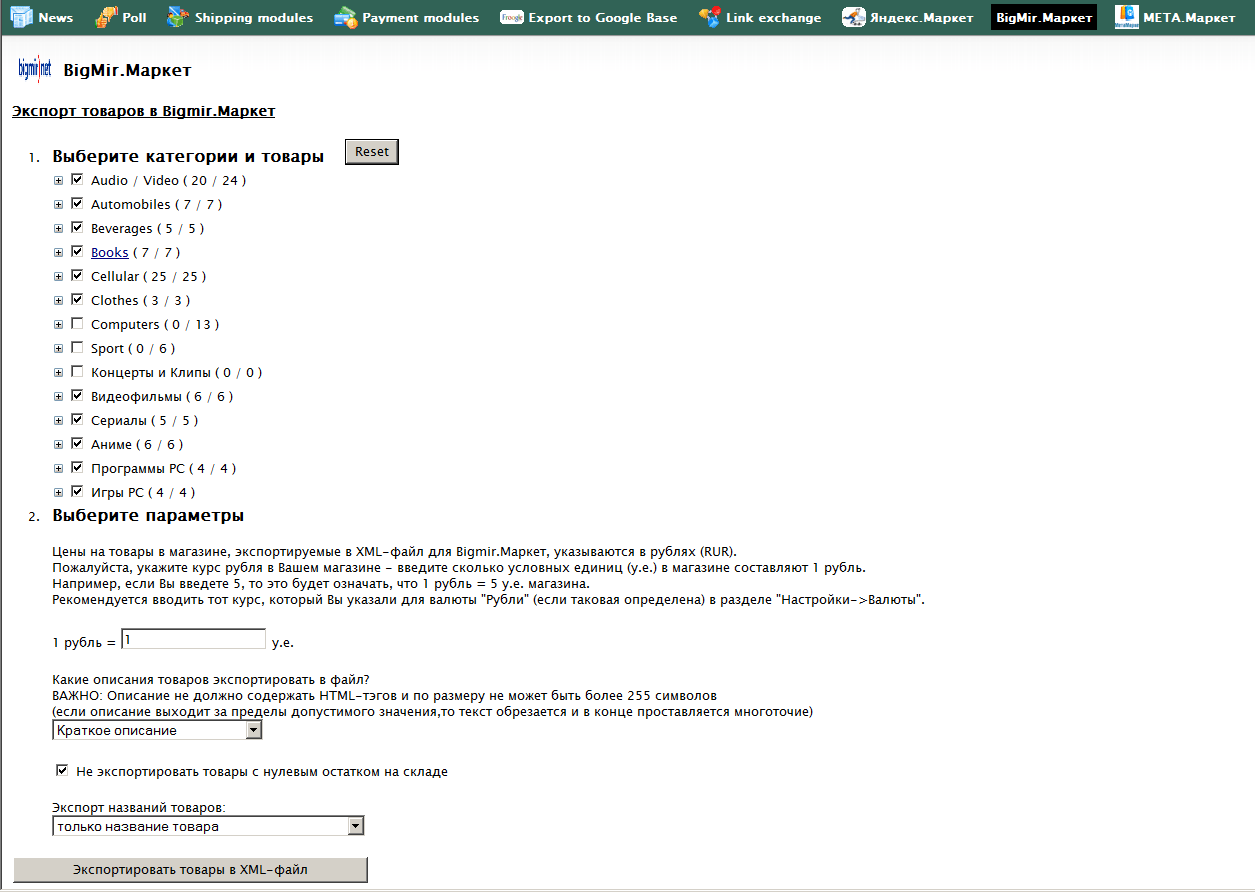1255x892 pixels.
Task: Click the 'Экспорт товаров в Bigmir.Маркет' heading
Action: [143, 112]
